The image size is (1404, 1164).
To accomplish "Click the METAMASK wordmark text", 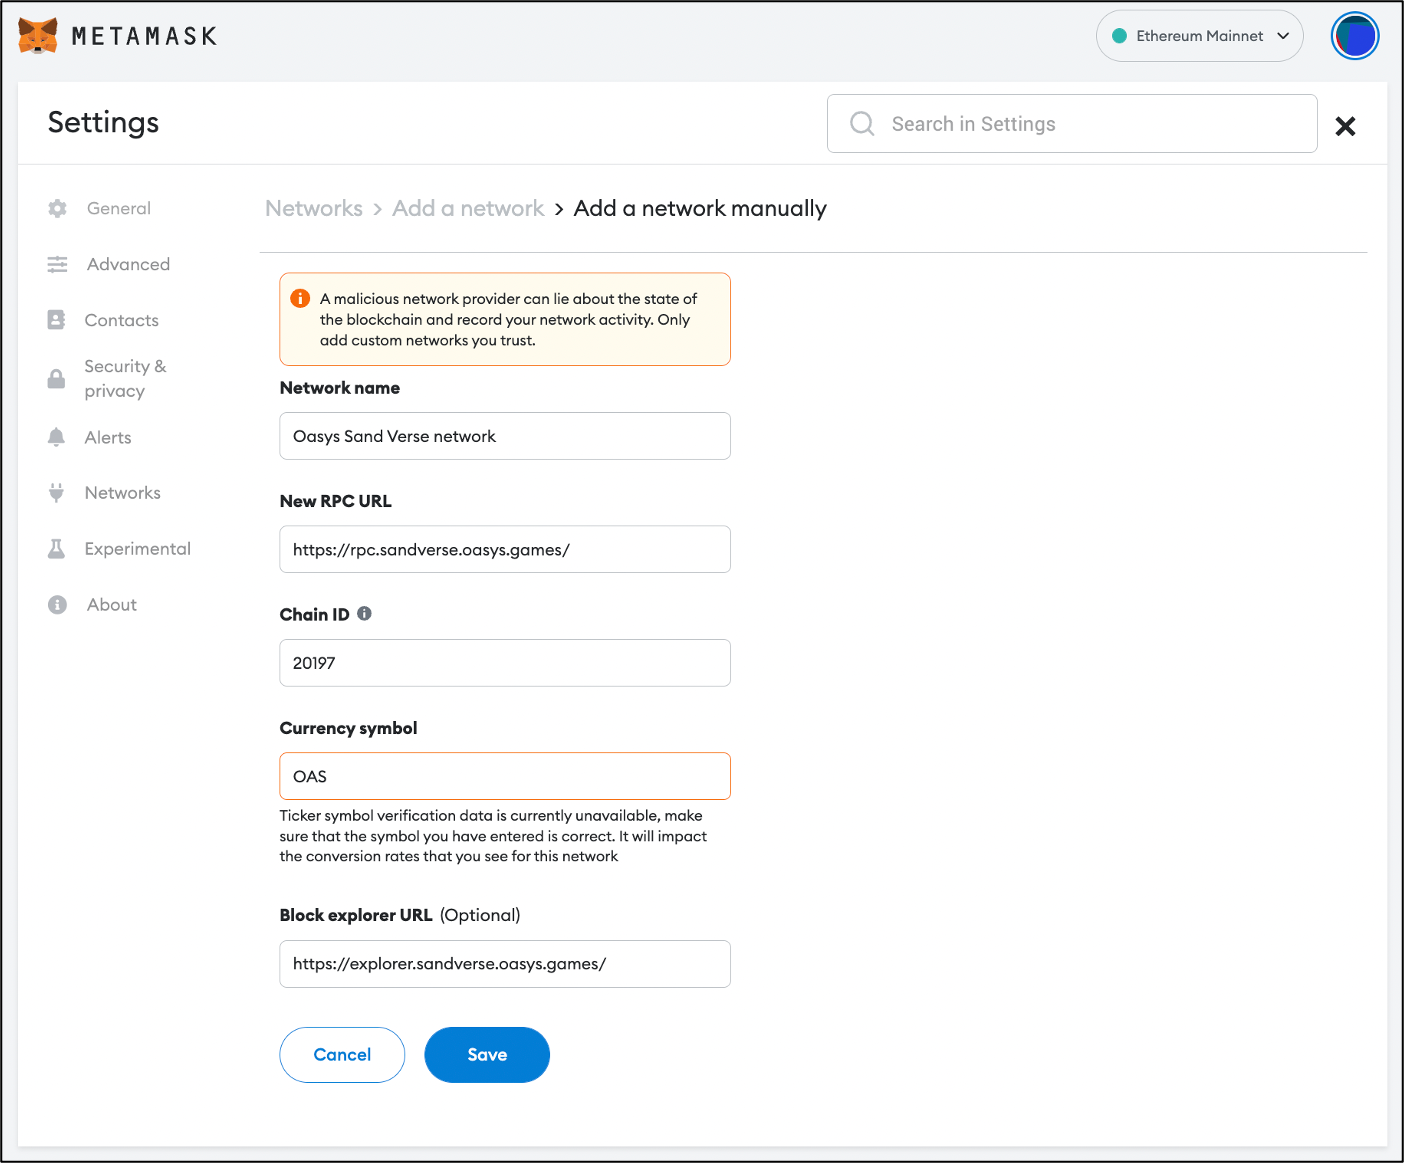I will point(145,36).
